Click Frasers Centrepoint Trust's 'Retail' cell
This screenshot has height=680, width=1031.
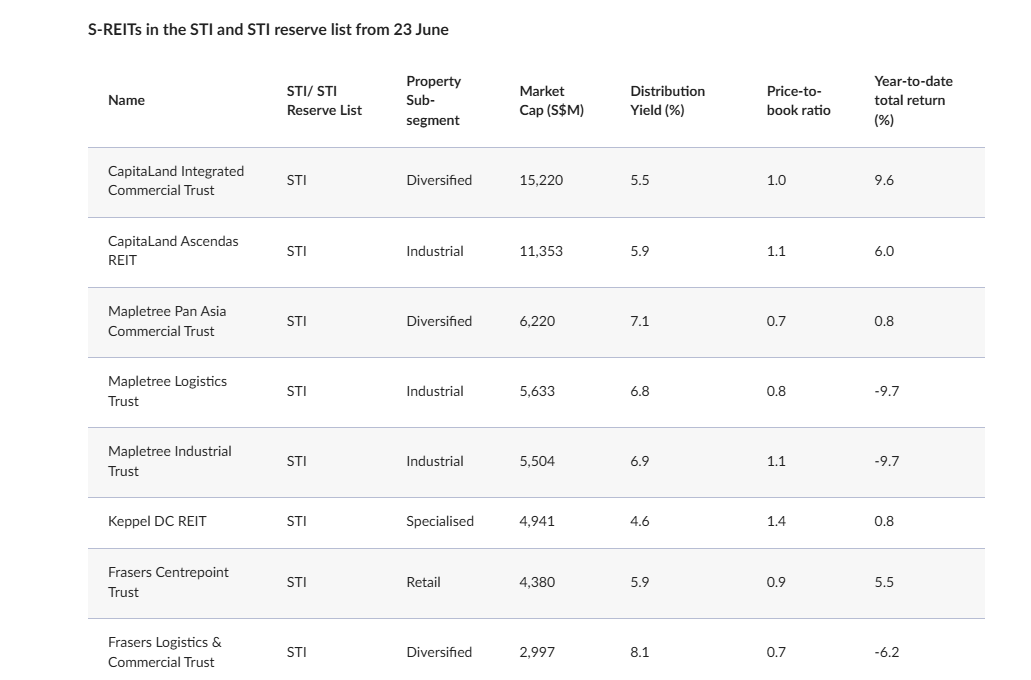point(423,582)
